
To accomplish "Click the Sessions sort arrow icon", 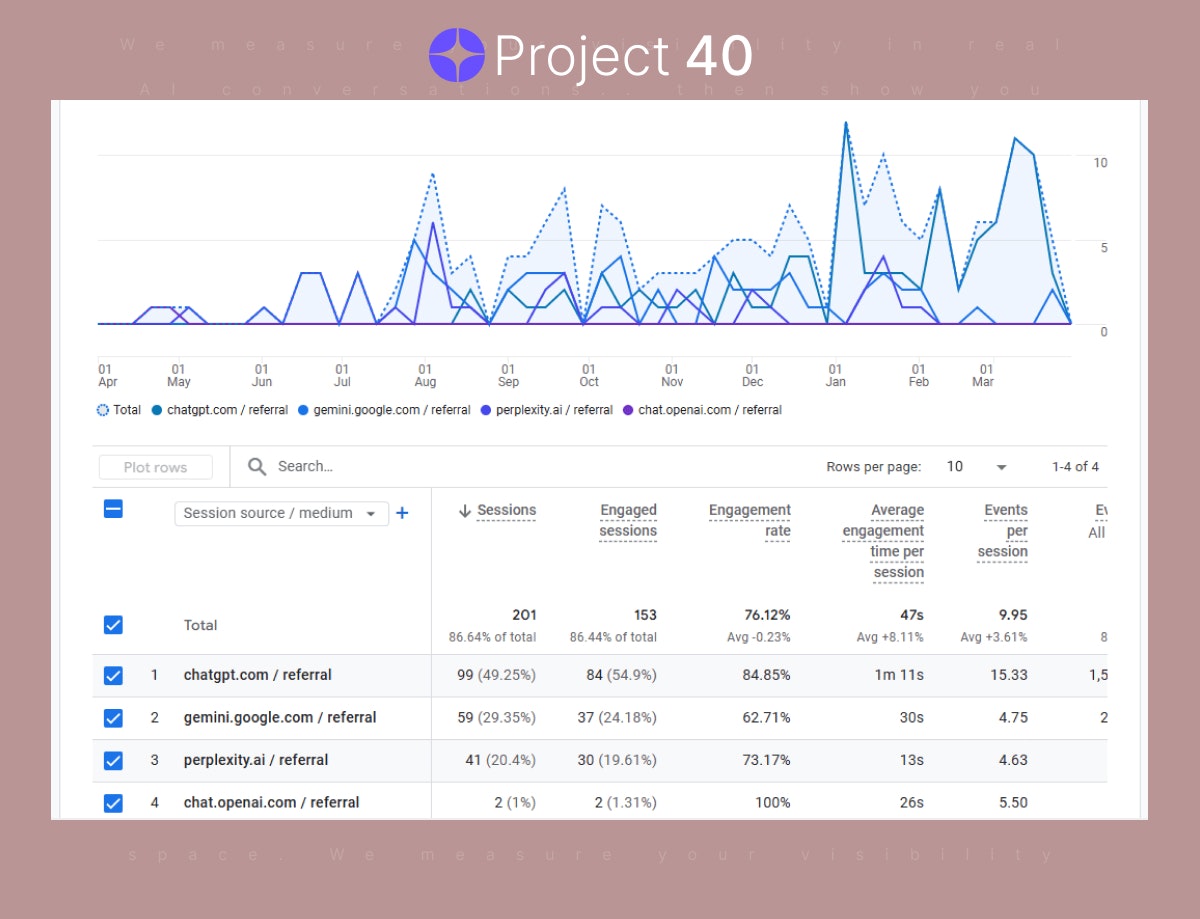I will 464,511.
